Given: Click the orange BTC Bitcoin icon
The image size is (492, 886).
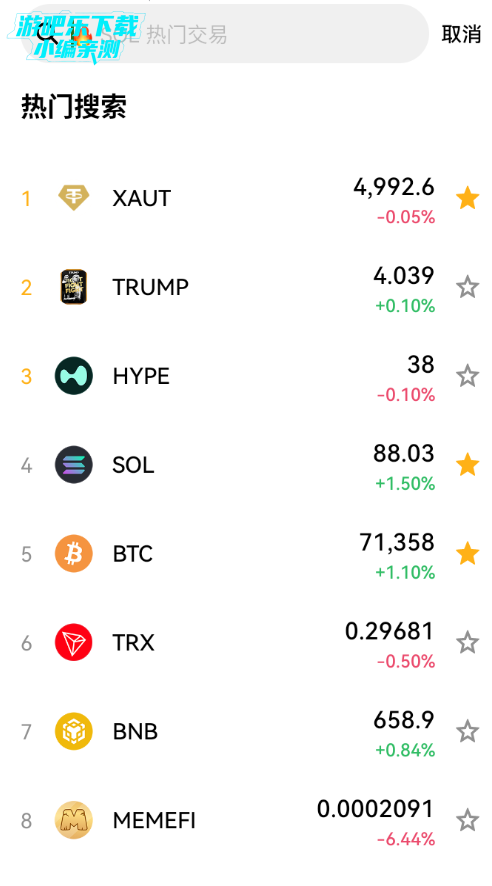Looking at the screenshot, I should click(x=74, y=554).
